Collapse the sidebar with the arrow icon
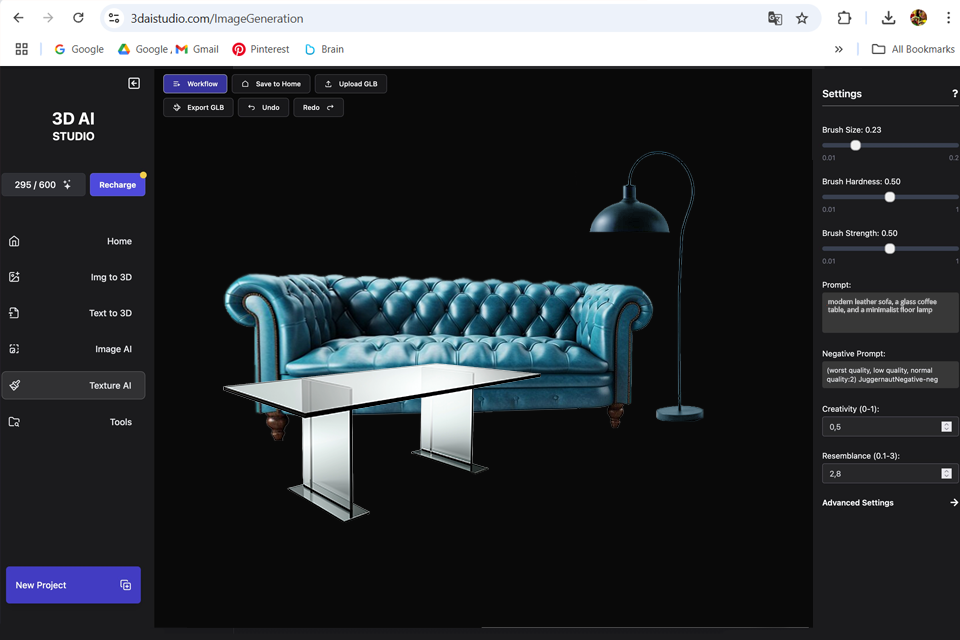Screen dimensions: 960x640 coord(133,83)
